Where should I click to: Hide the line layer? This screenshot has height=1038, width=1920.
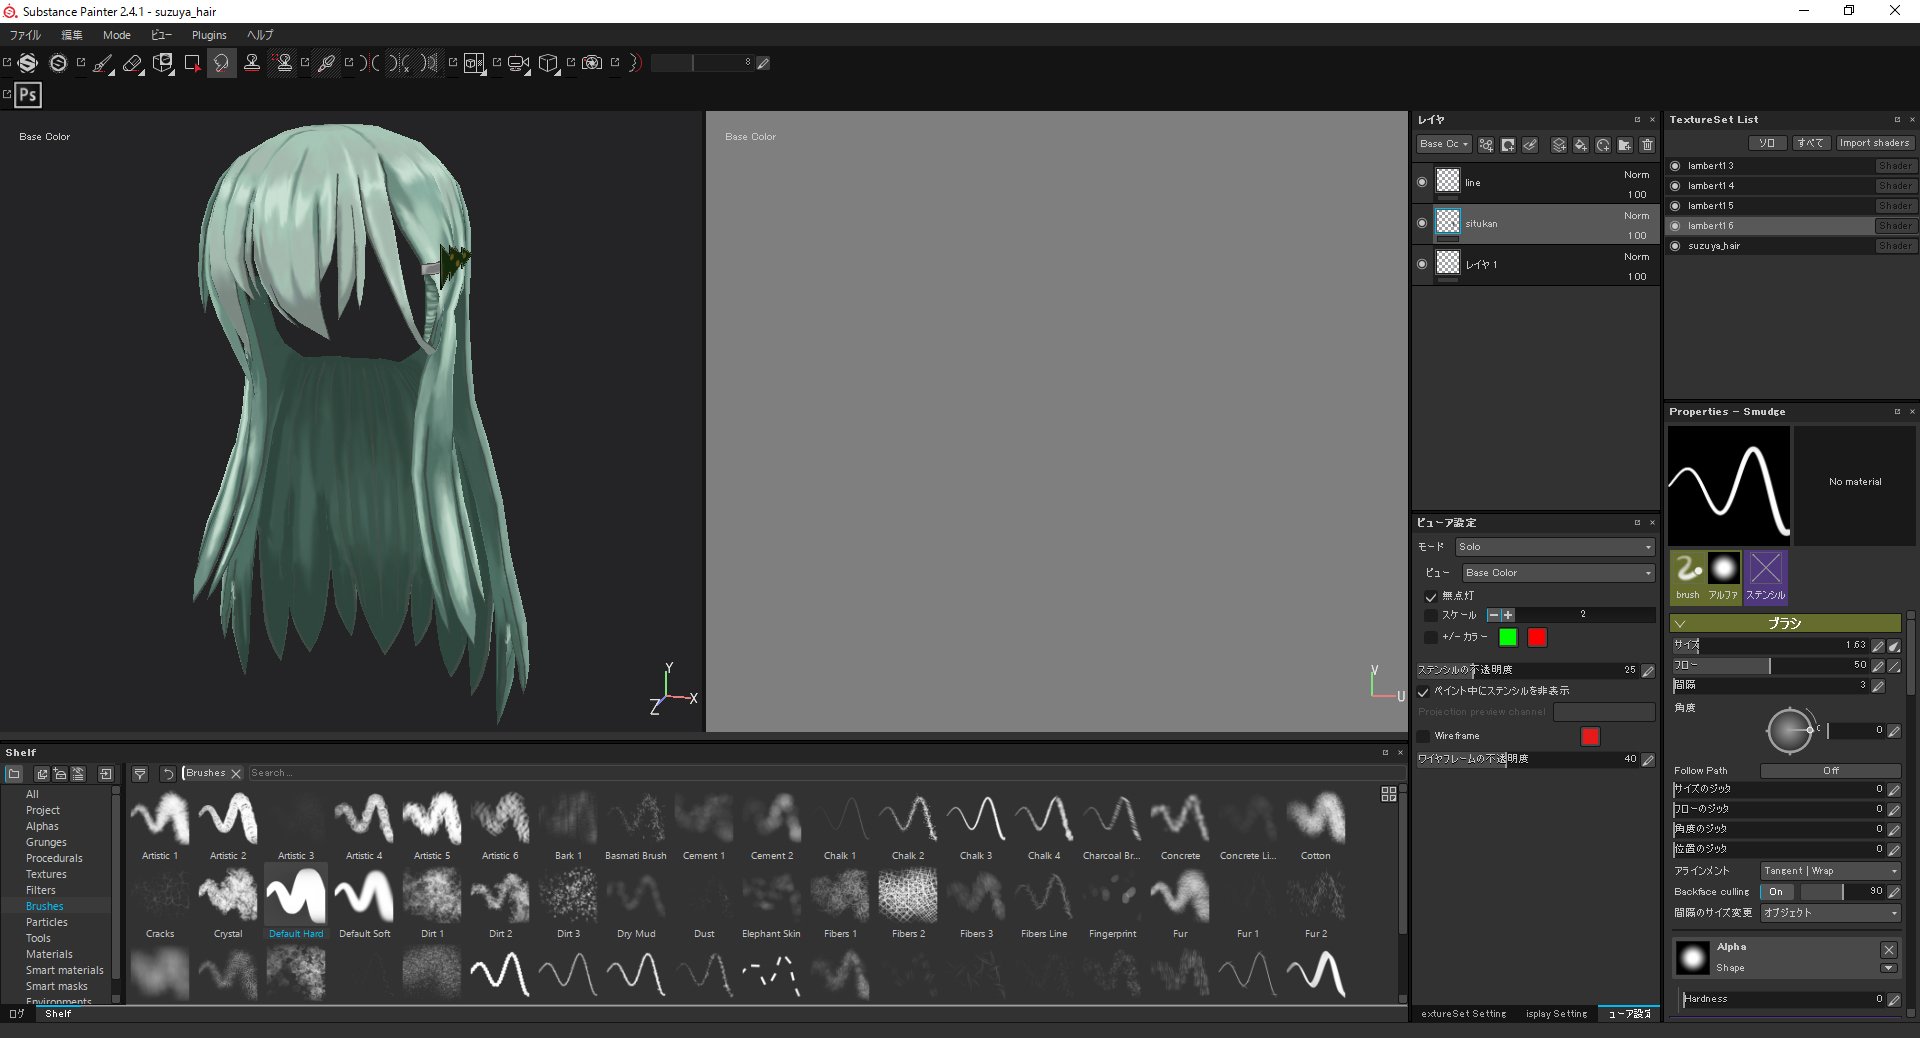1422,183
